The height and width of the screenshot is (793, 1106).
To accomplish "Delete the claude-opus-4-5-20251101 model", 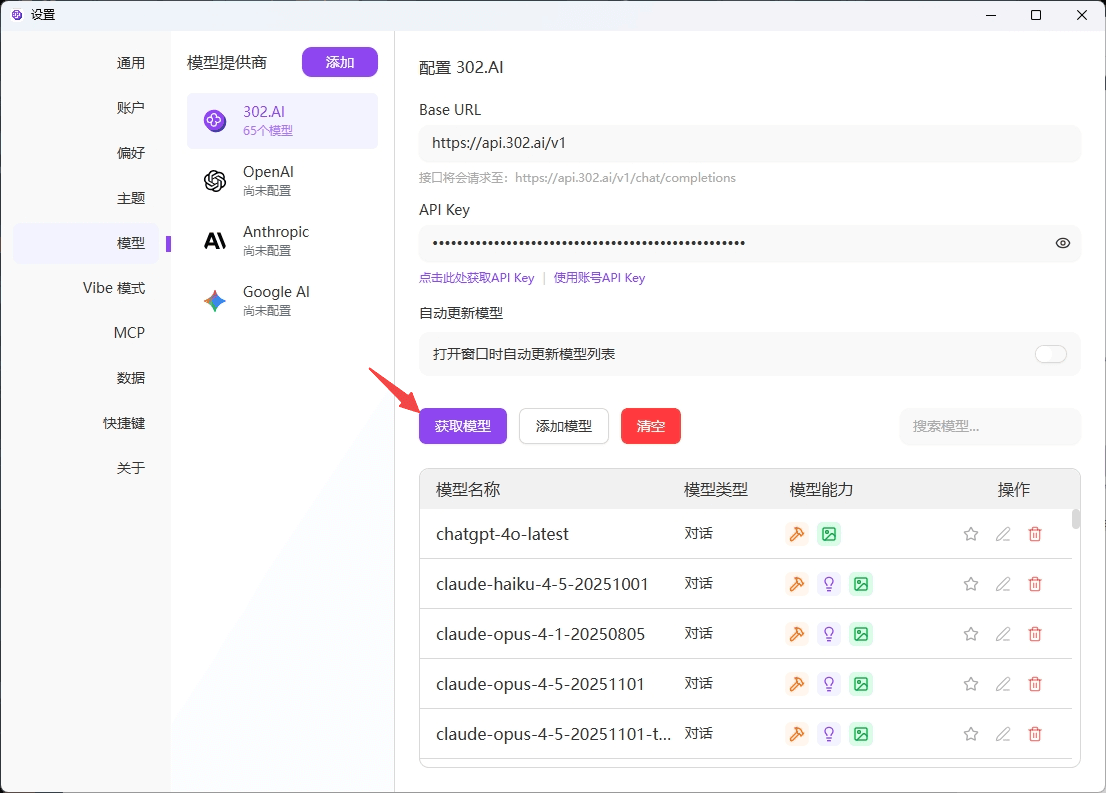I will (1035, 684).
